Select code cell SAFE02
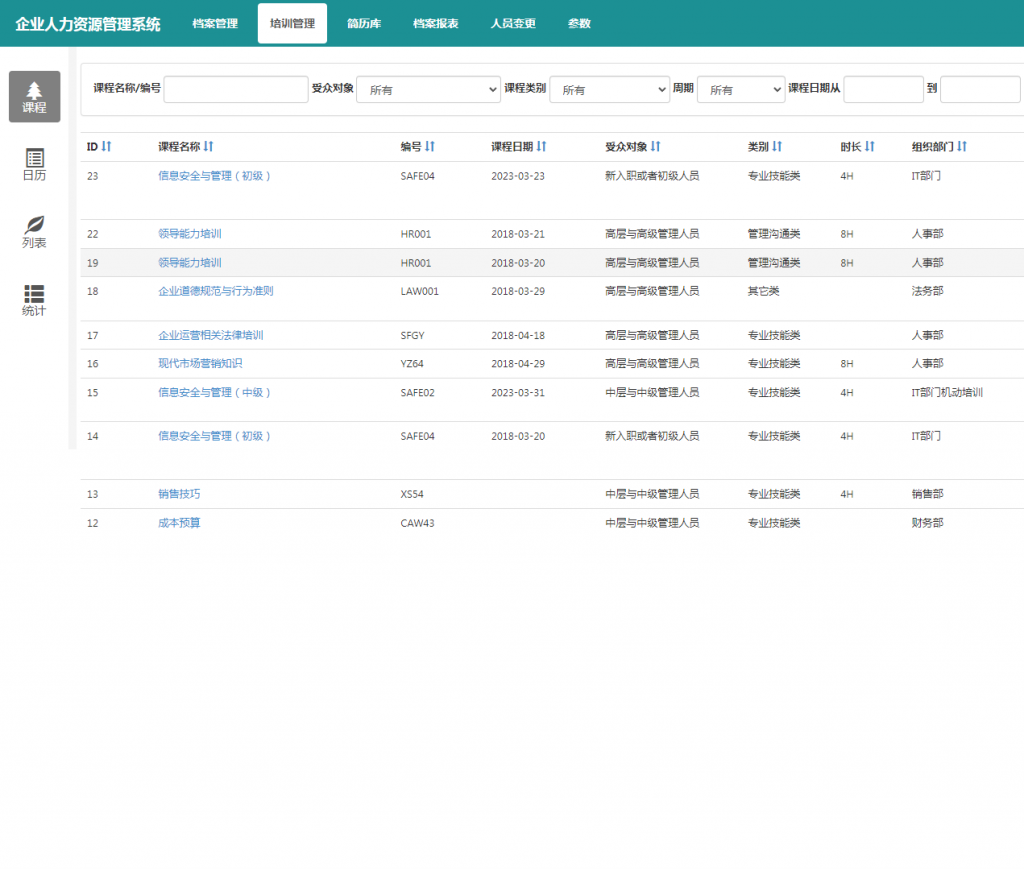The width and height of the screenshot is (1024, 869). tap(417, 393)
